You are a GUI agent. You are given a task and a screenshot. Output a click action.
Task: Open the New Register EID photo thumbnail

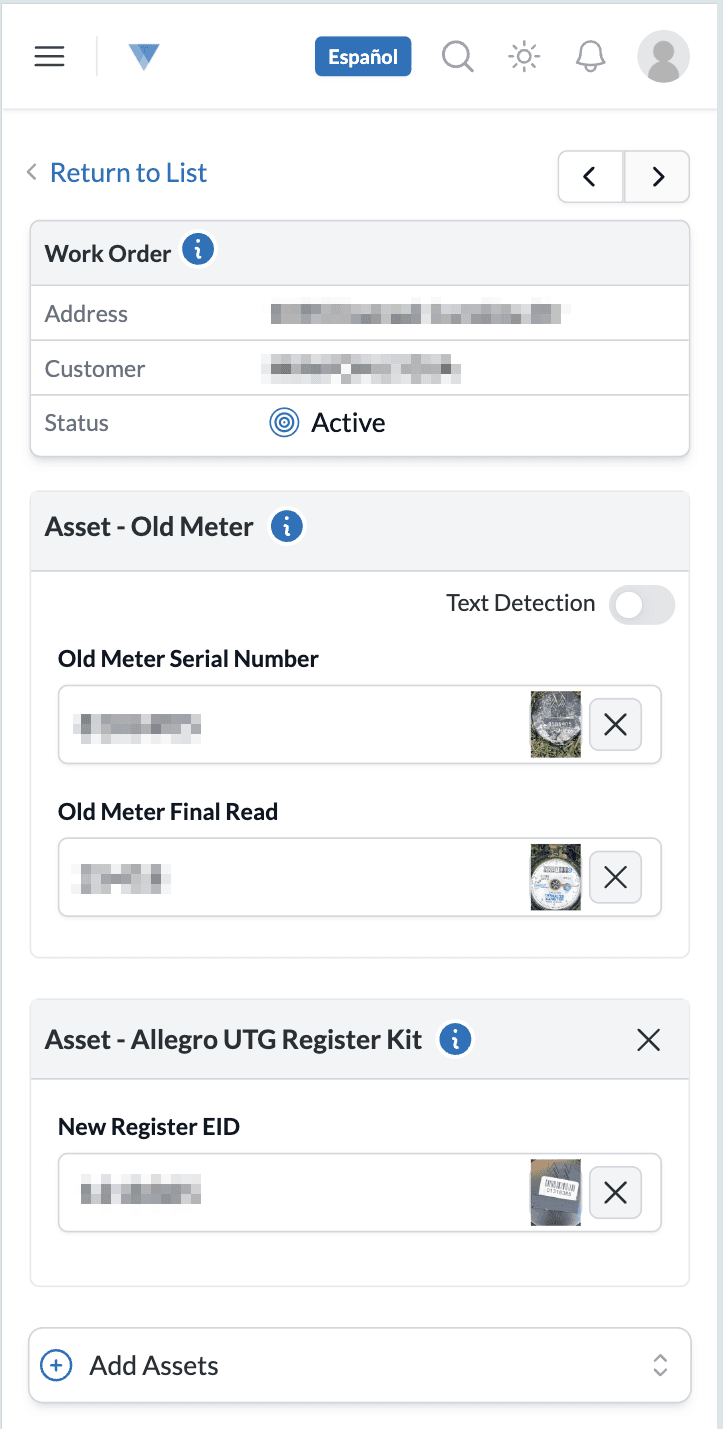point(556,1192)
